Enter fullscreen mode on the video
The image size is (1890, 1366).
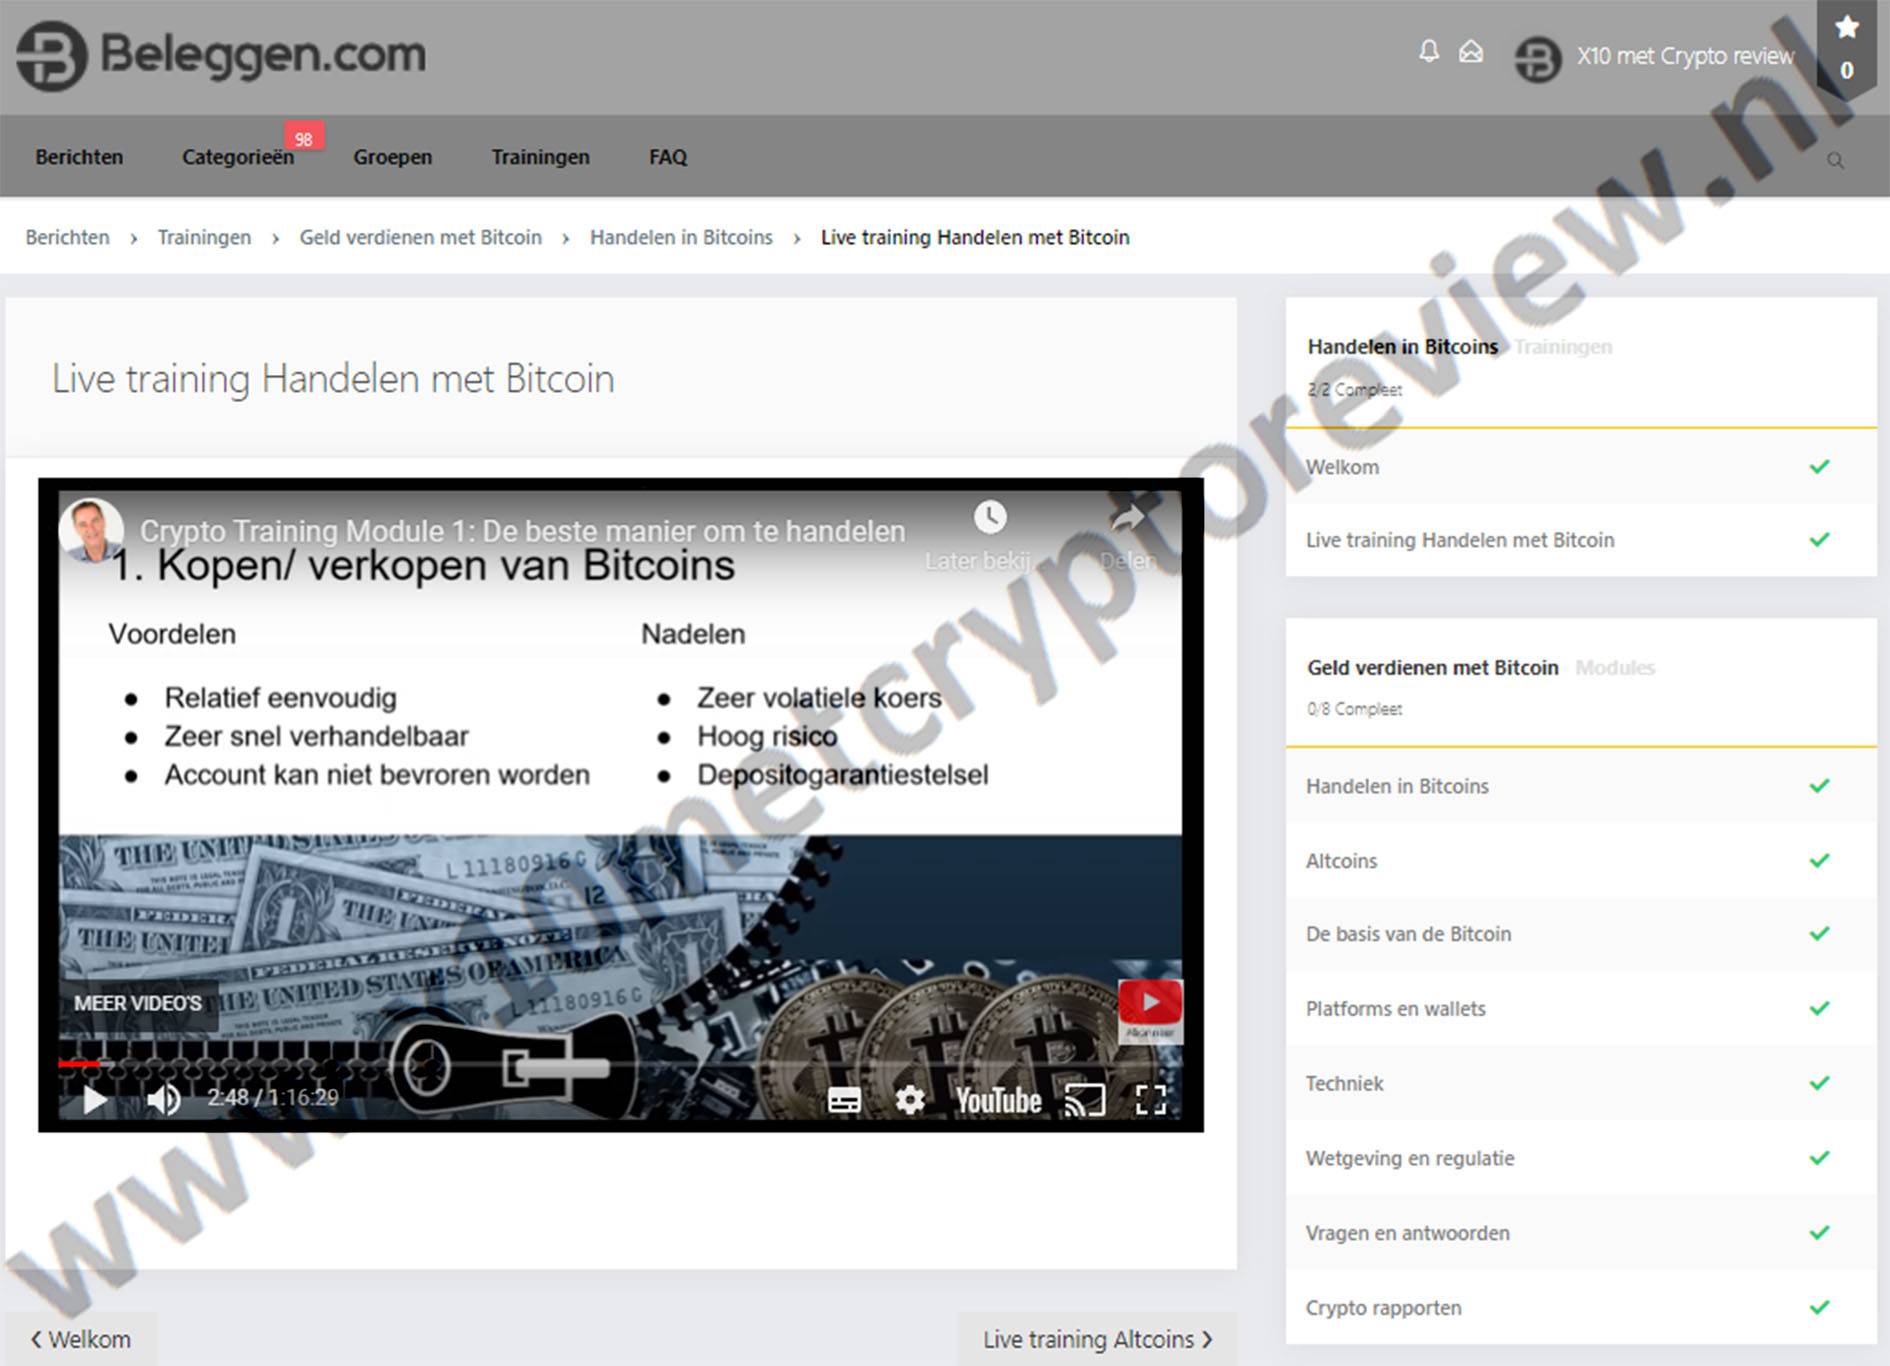[1151, 1100]
